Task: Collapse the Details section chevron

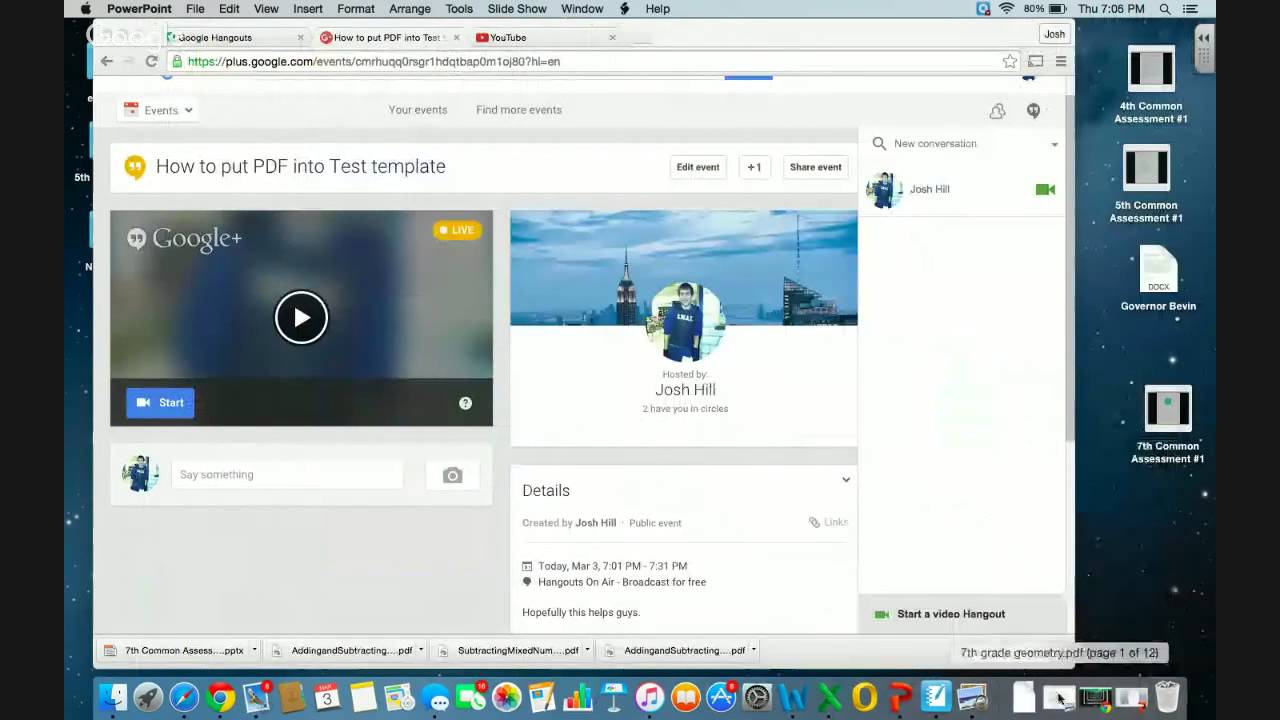Action: coord(846,480)
